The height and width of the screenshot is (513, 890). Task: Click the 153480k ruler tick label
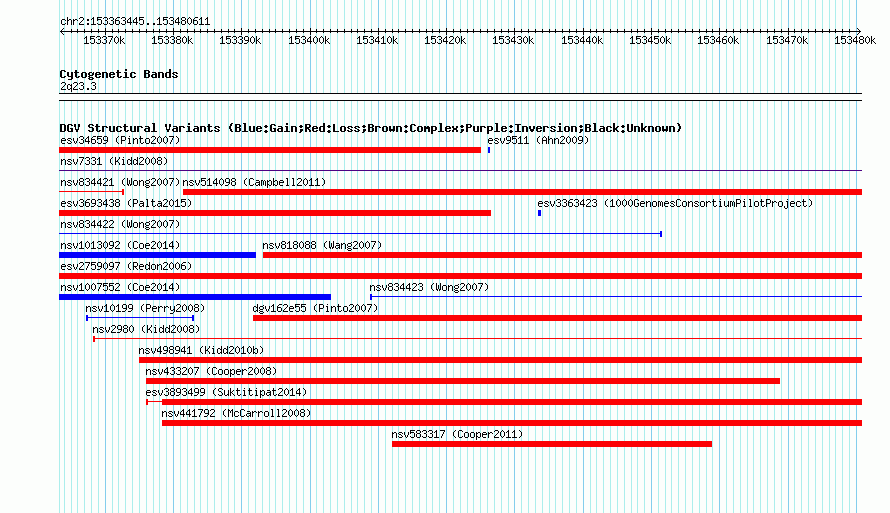point(855,40)
